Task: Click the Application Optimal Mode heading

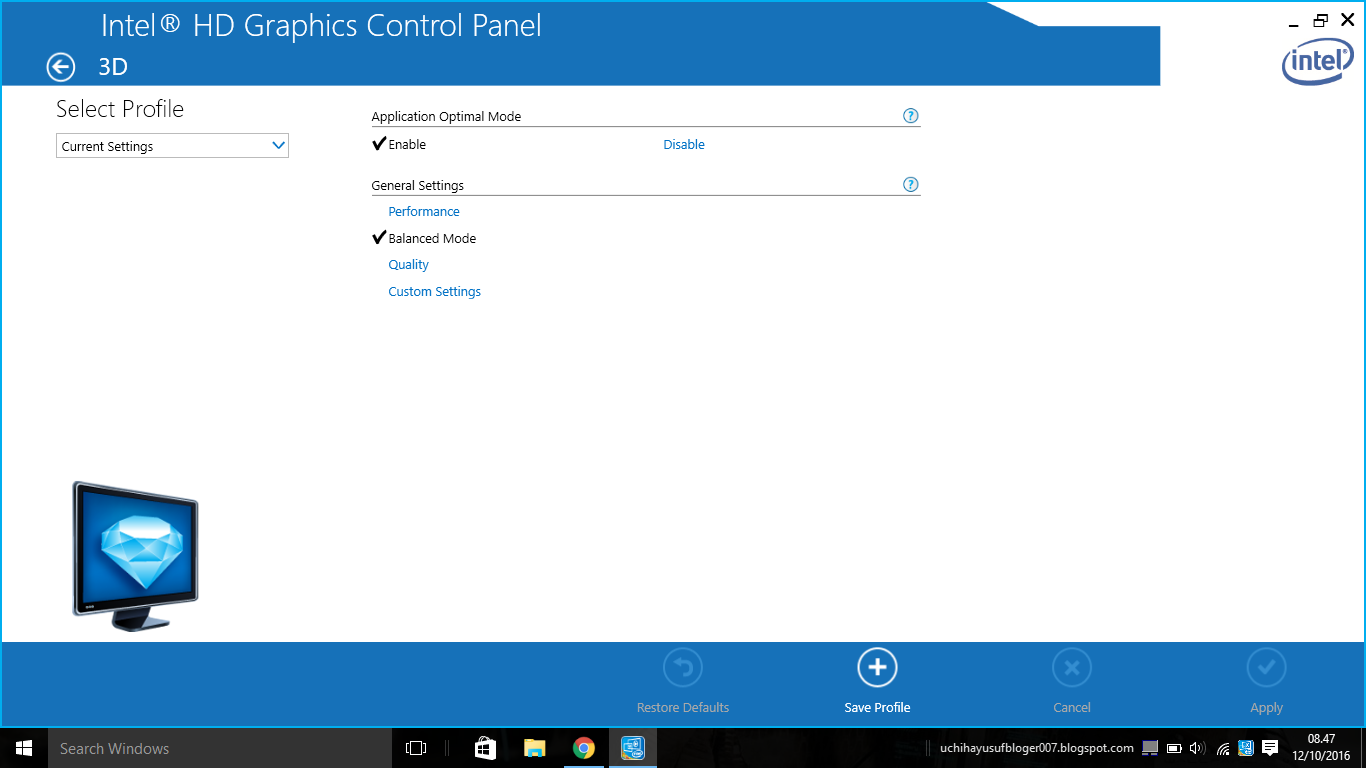Action: coord(446,117)
